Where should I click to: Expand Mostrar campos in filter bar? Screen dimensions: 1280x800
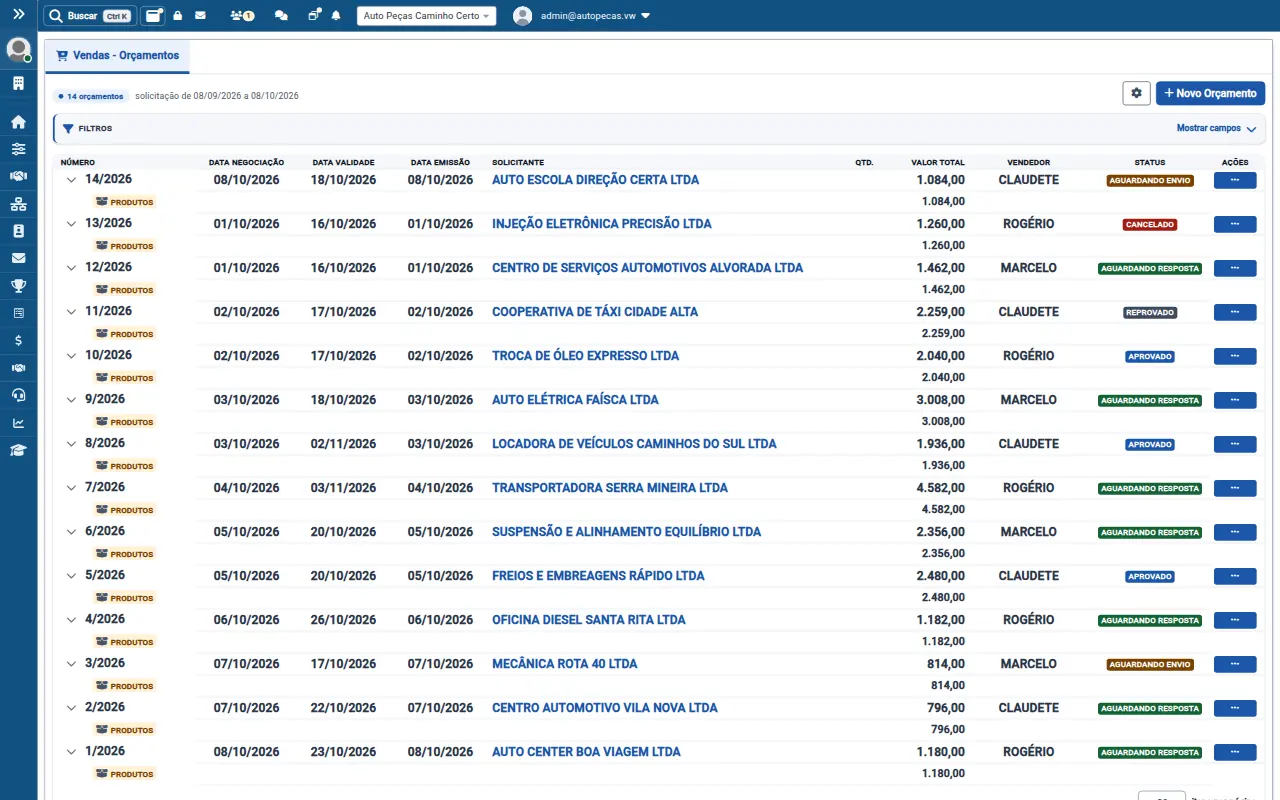(1215, 128)
